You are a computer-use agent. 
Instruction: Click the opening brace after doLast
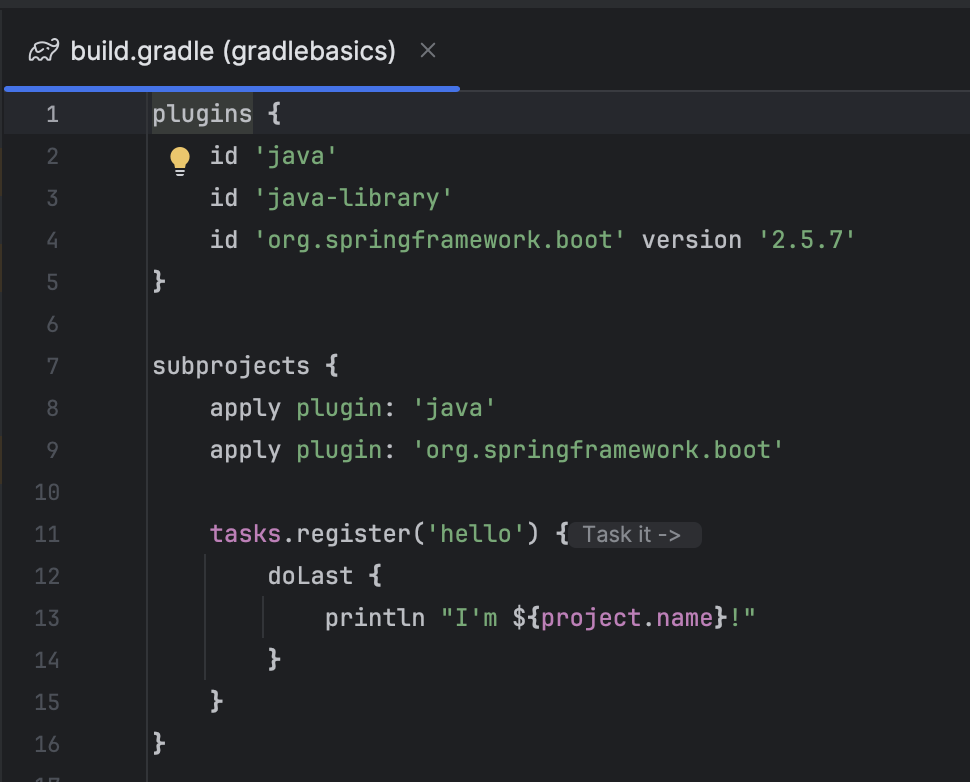[x=375, y=575]
